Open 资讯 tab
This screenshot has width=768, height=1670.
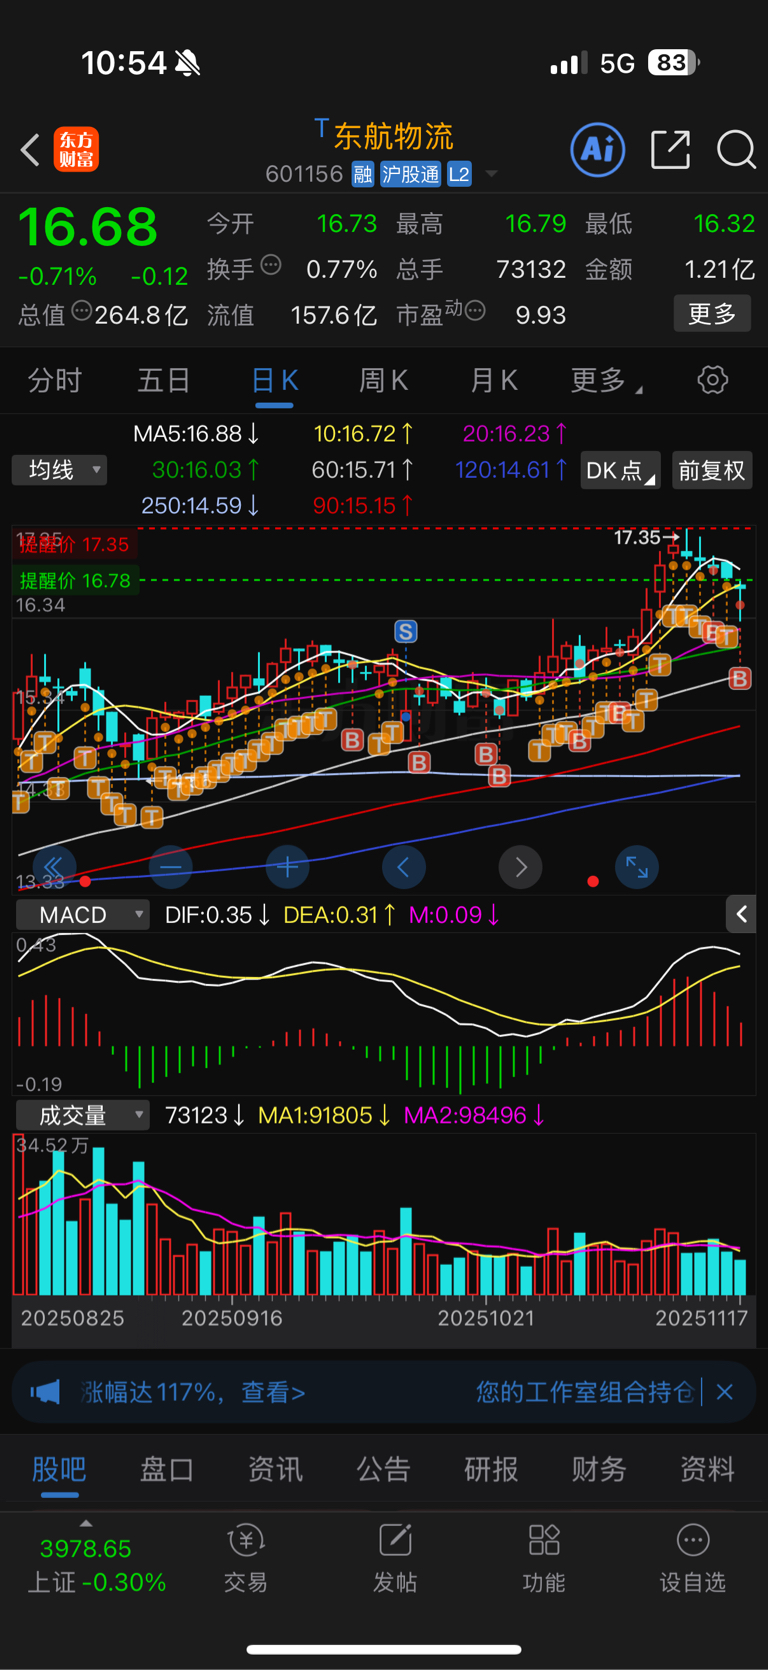275,1469
